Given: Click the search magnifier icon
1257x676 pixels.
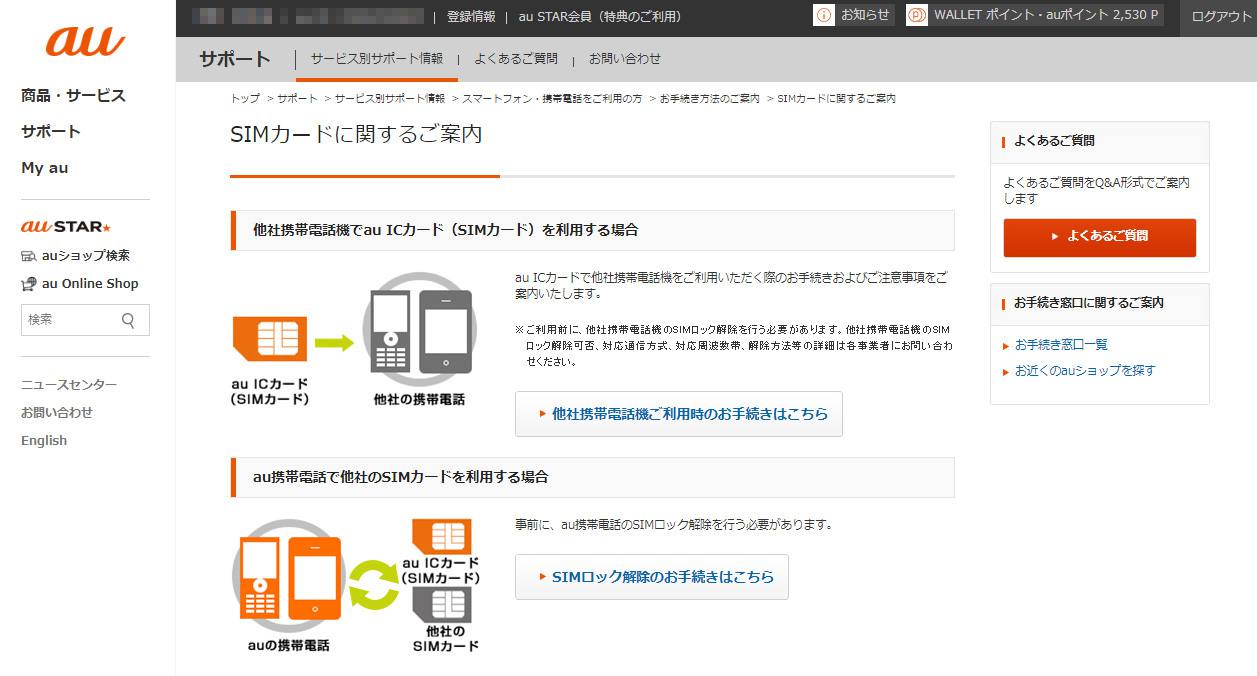Looking at the screenshot, I should 128,320.
